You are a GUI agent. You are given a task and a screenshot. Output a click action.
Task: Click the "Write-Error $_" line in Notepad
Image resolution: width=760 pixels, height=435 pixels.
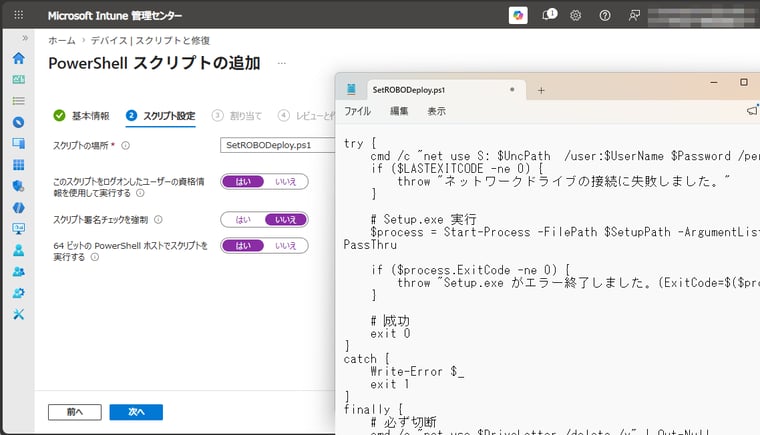(417, 371)
